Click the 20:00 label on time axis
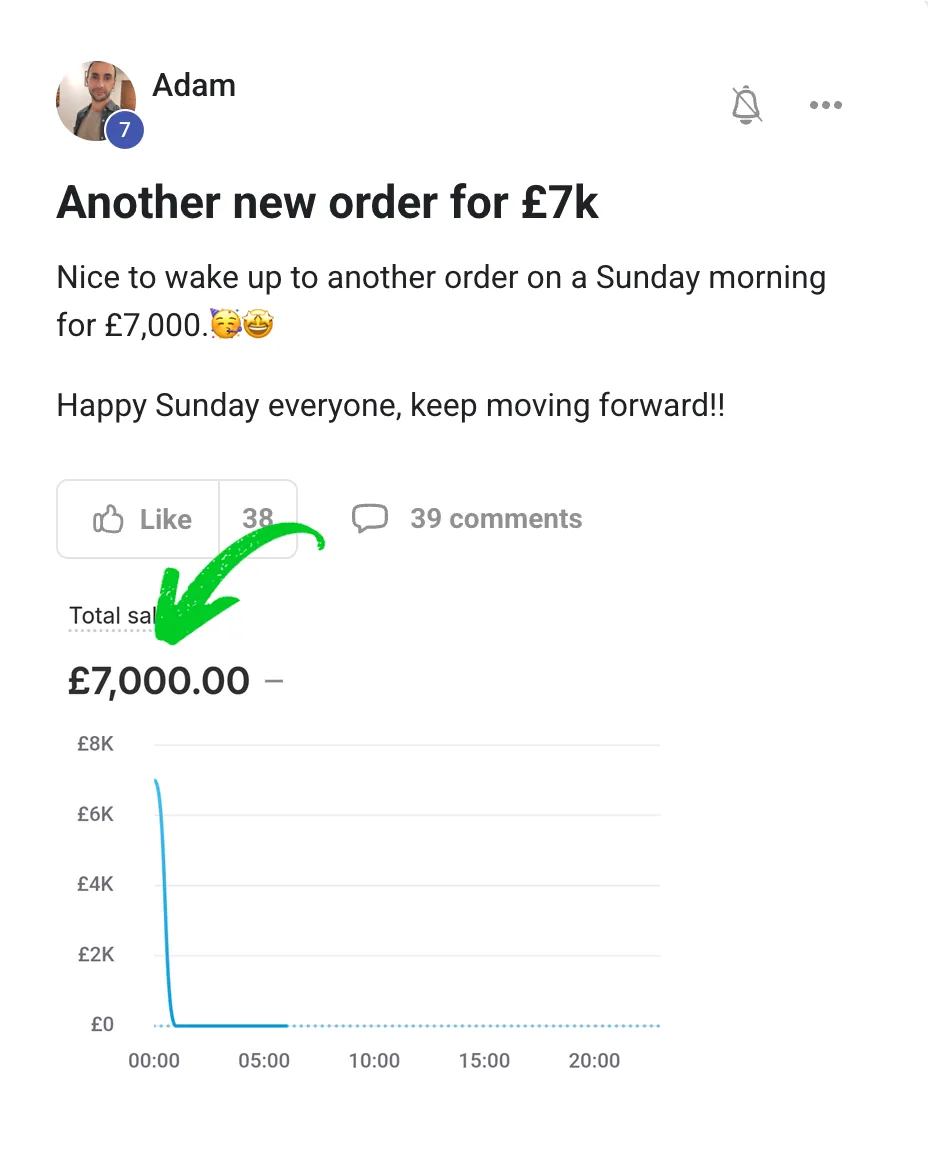Viewport: 928px width, 1163px height. click(594, 1061)
